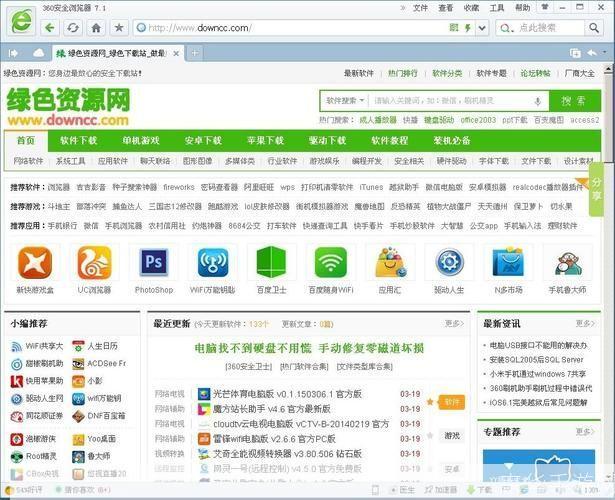Open the 下载 manager in status bar

coord(479,490)
